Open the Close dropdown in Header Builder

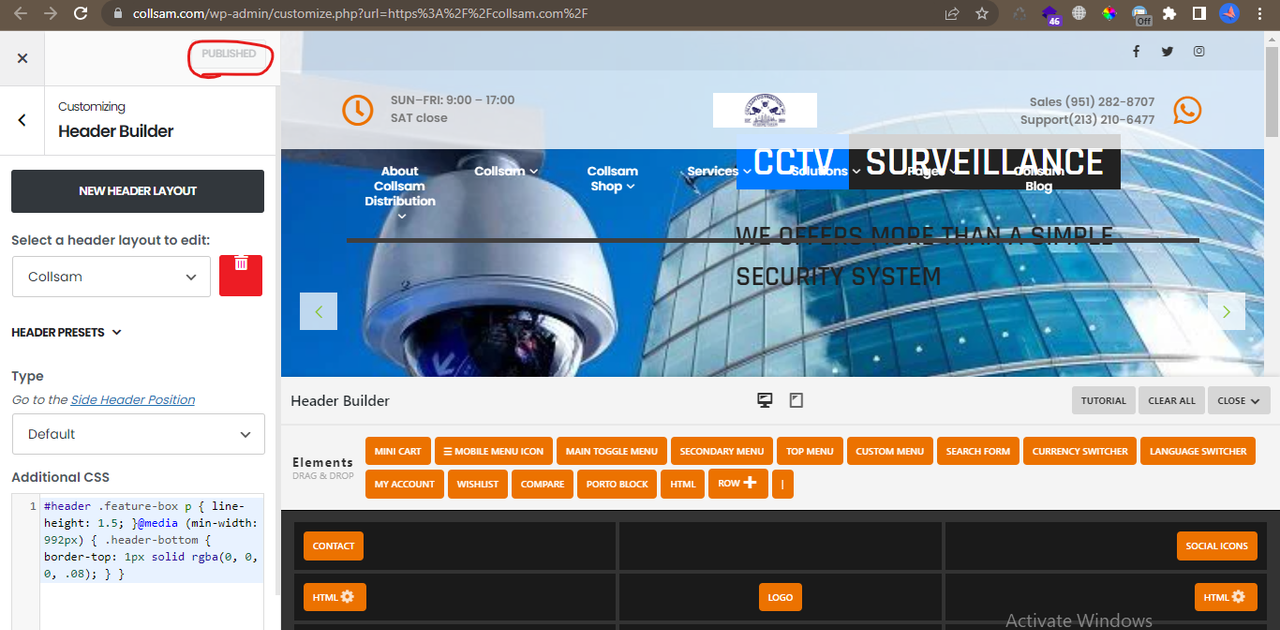tap(1239, 400)
